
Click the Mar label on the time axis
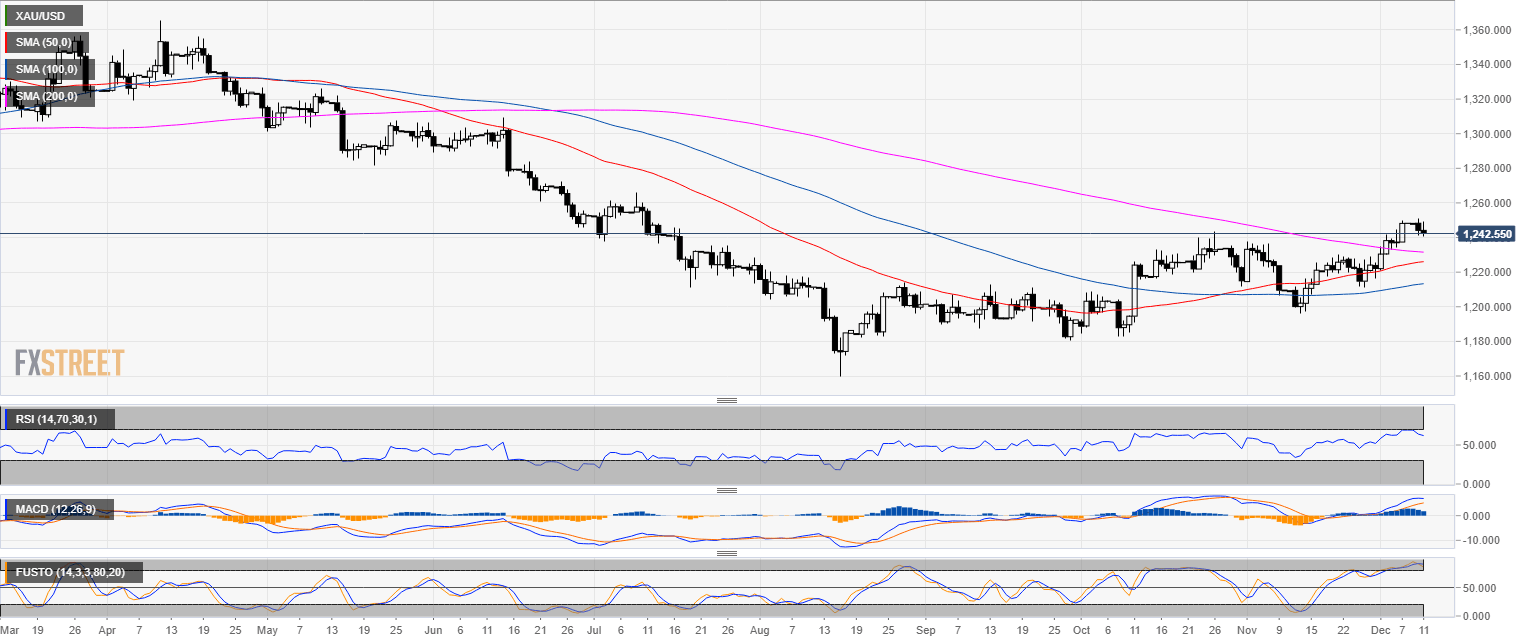click(x=10, y=632)
